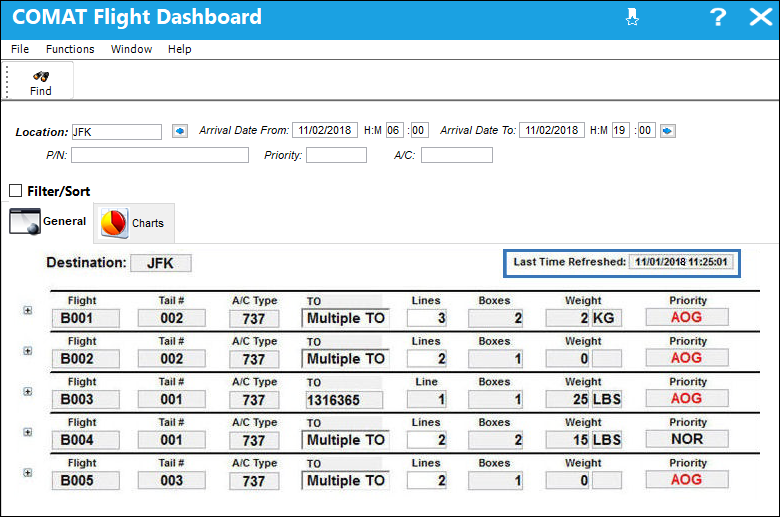This screenshot has height=517, width=780.
Task: Click Multiple TO field for flight B004
Action: click(346, 440)
